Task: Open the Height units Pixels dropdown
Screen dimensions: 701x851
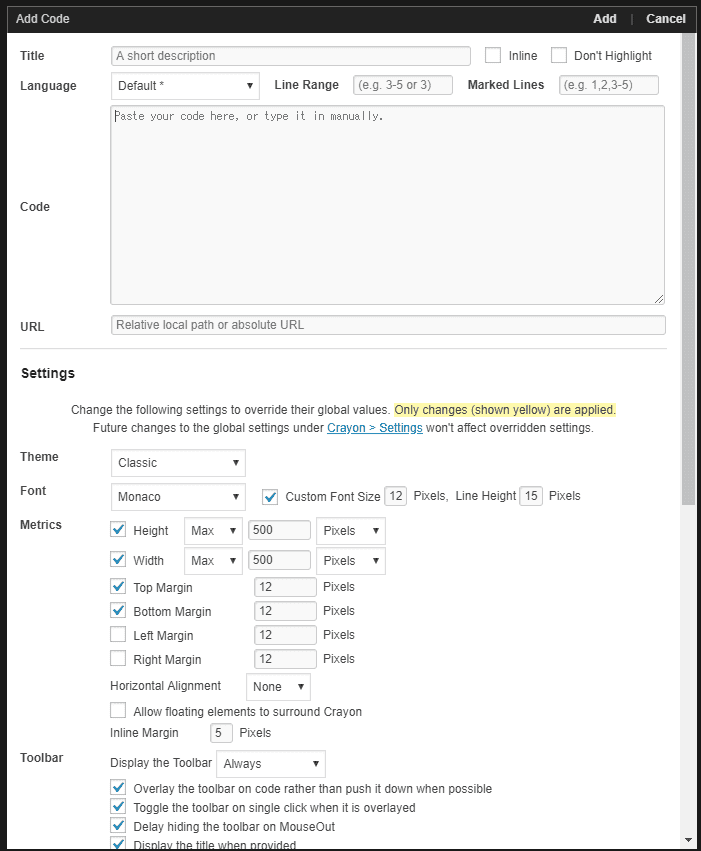Action: [351, 531]
